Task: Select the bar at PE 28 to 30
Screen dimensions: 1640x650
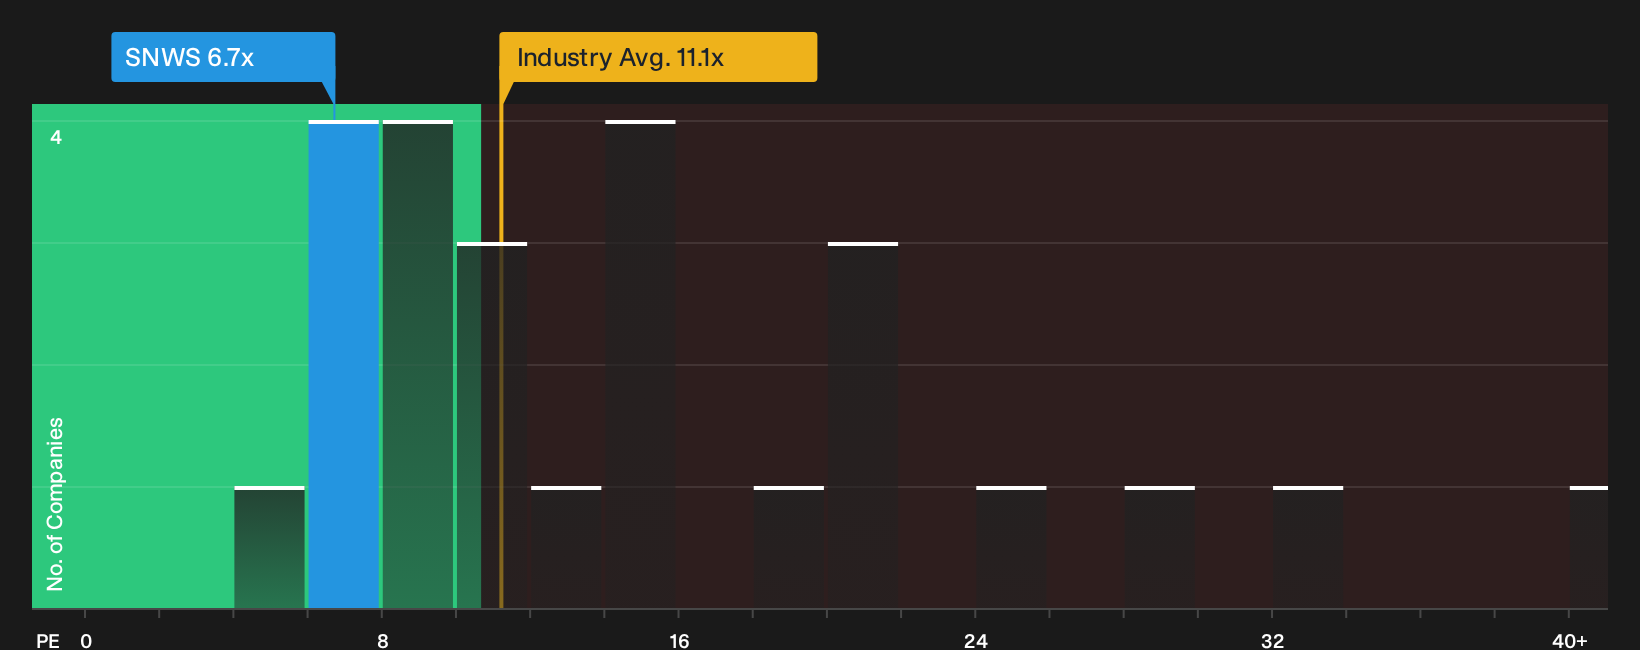Action: tap(1160, 547)
